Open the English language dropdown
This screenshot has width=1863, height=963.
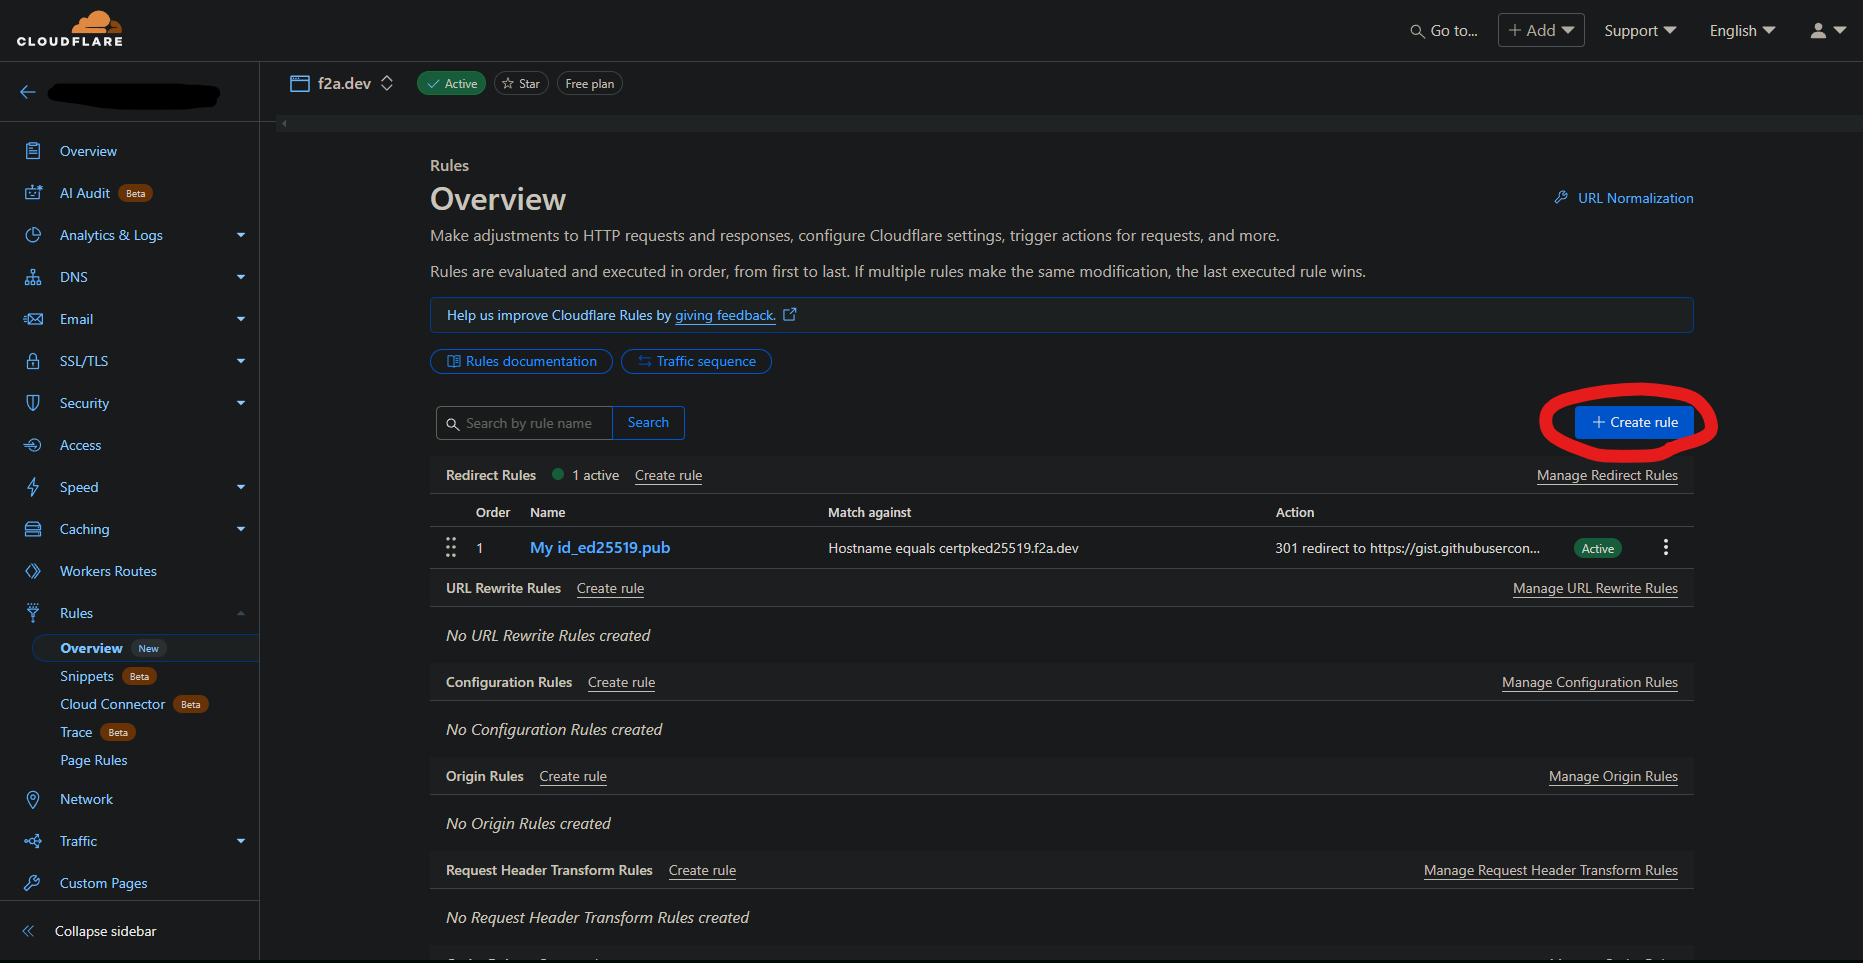pos(1742,31)
